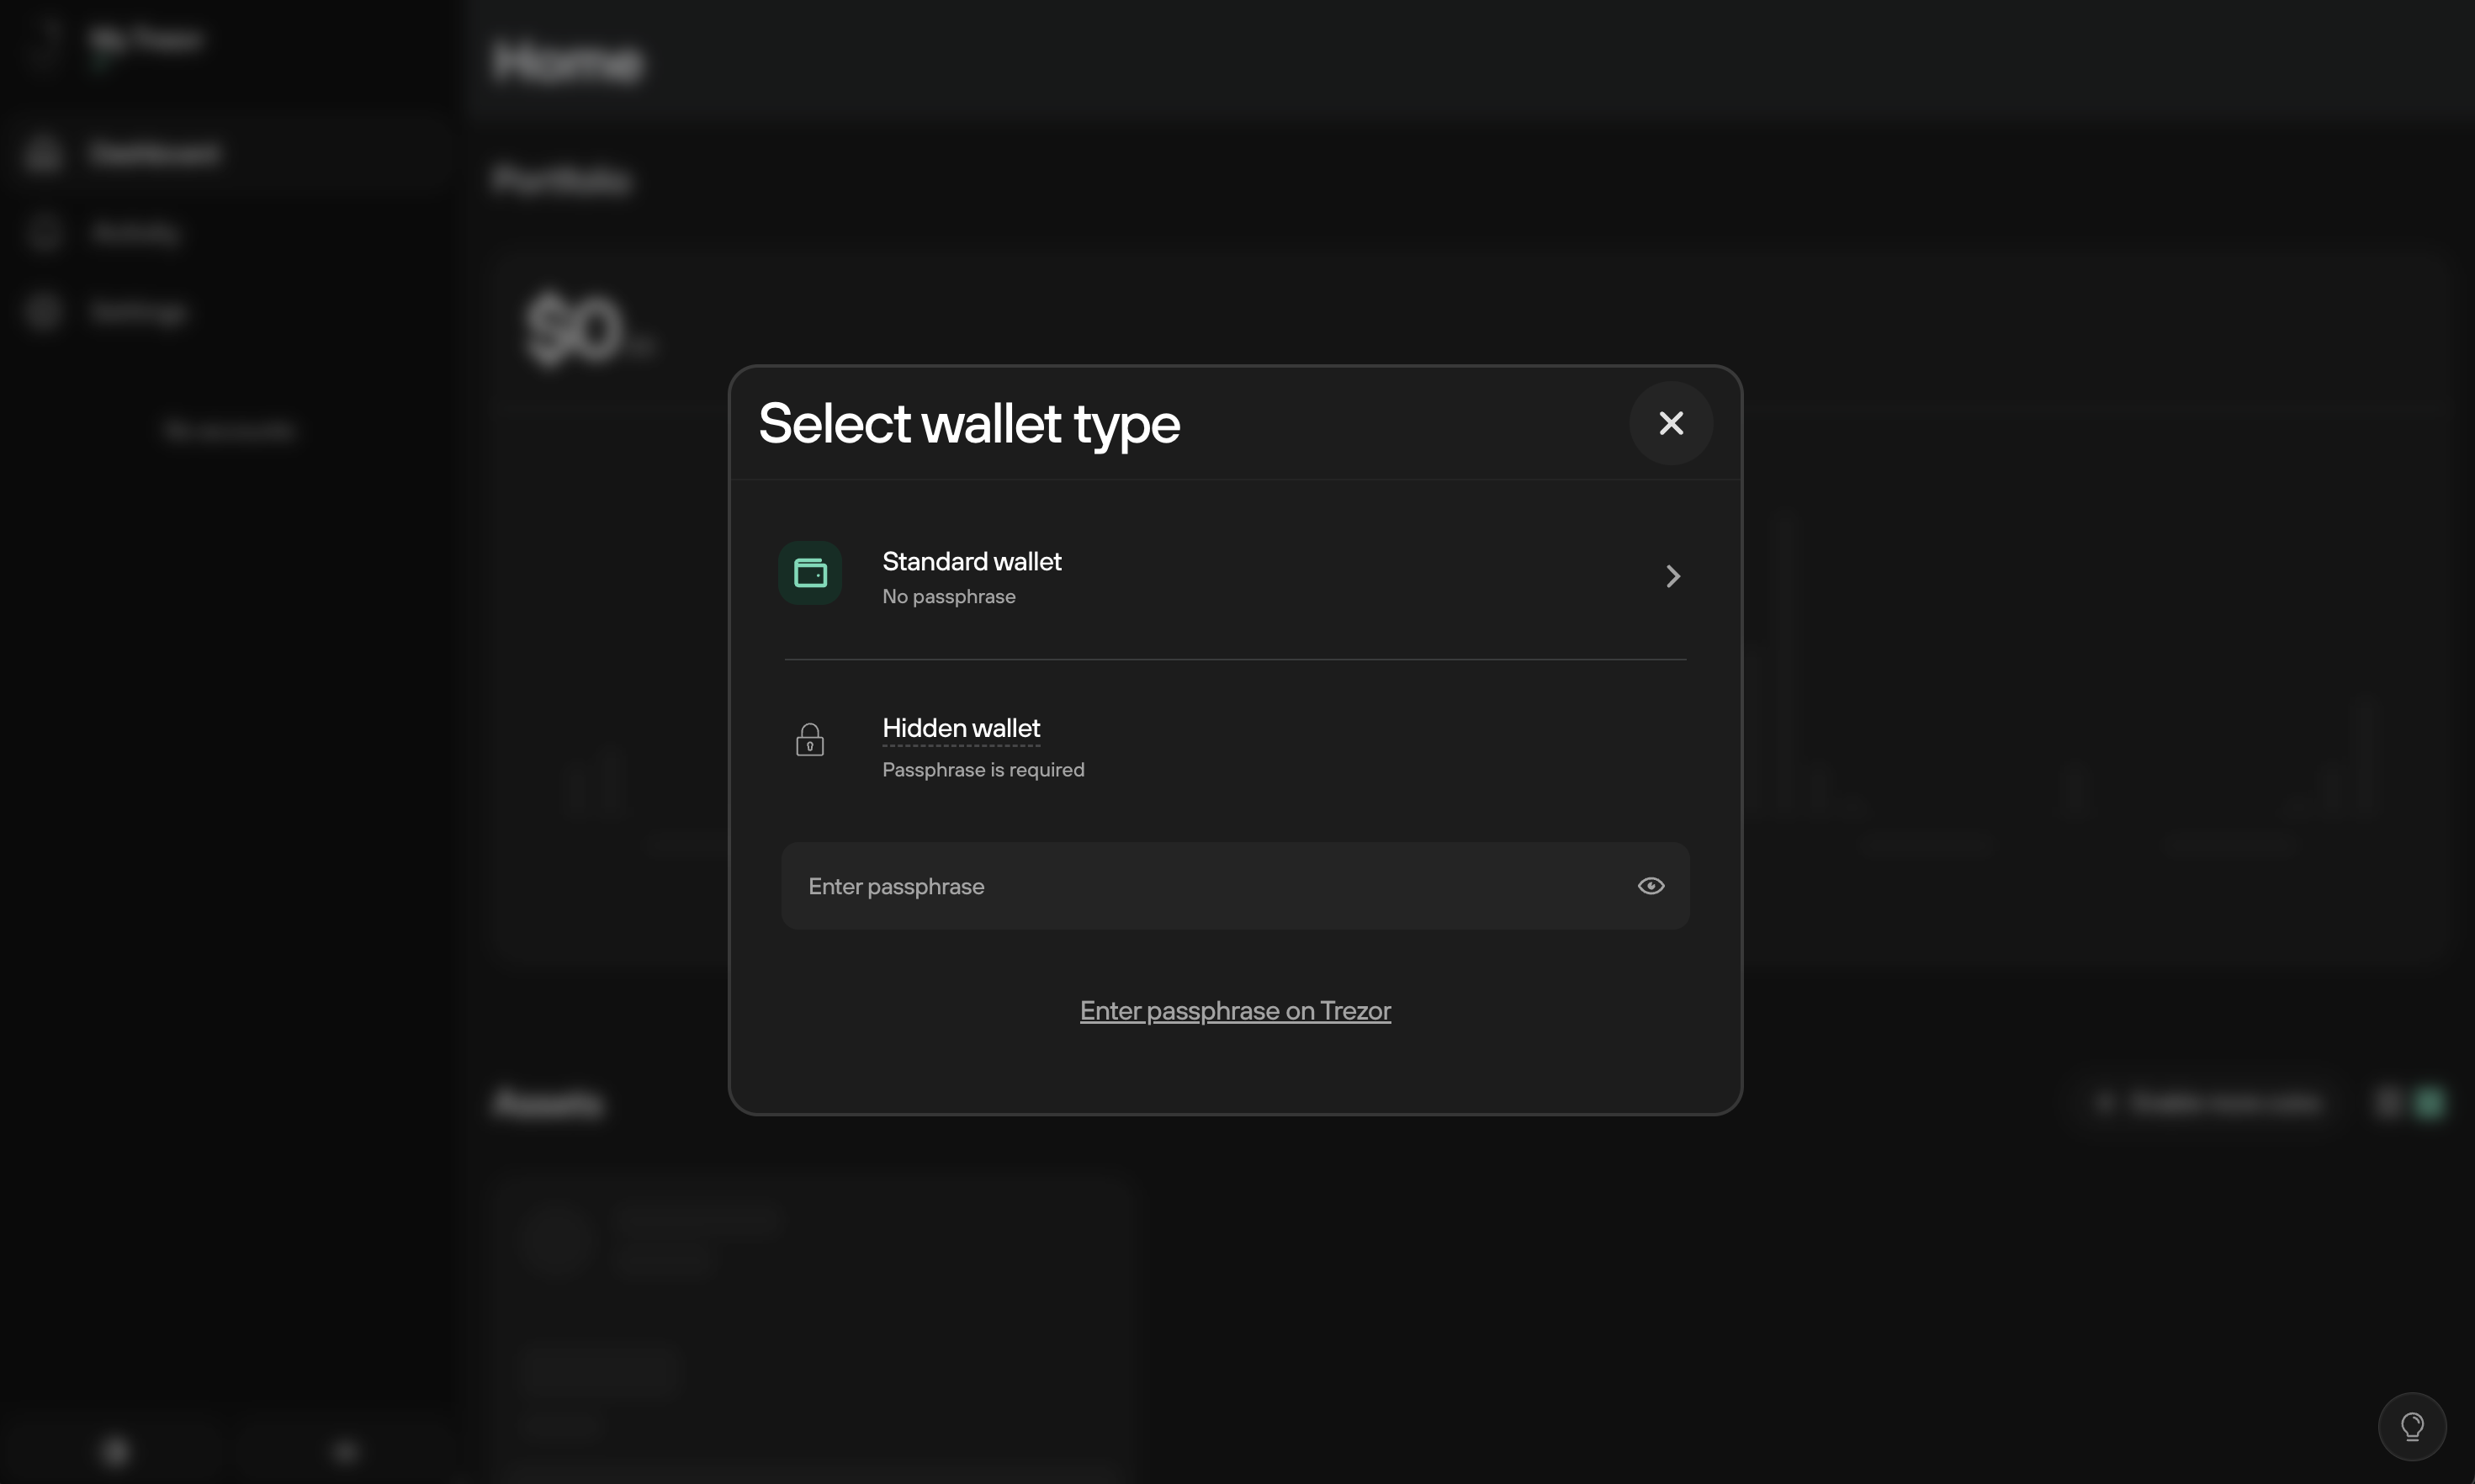Click the leftmost icon in the sidebar footer
This screenshot has width=2475, height=1484.
coord(115,1450)
